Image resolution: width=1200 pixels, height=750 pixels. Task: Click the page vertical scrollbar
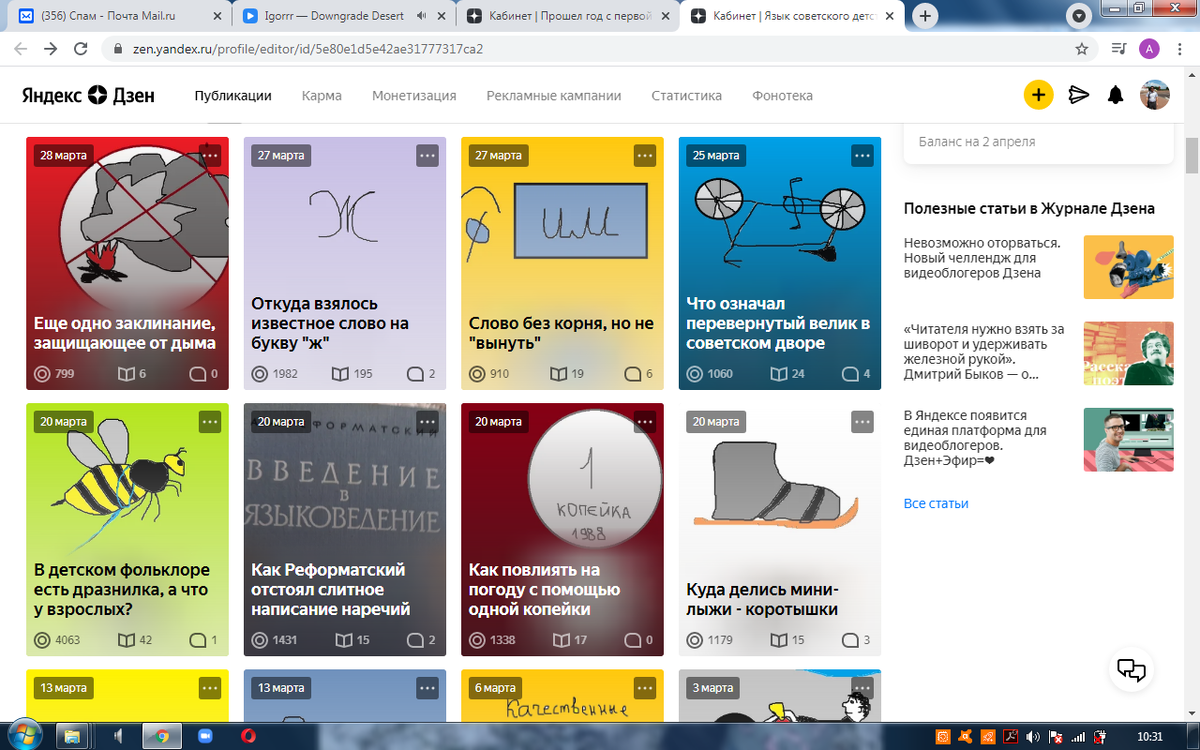[x=1191, y=158]
